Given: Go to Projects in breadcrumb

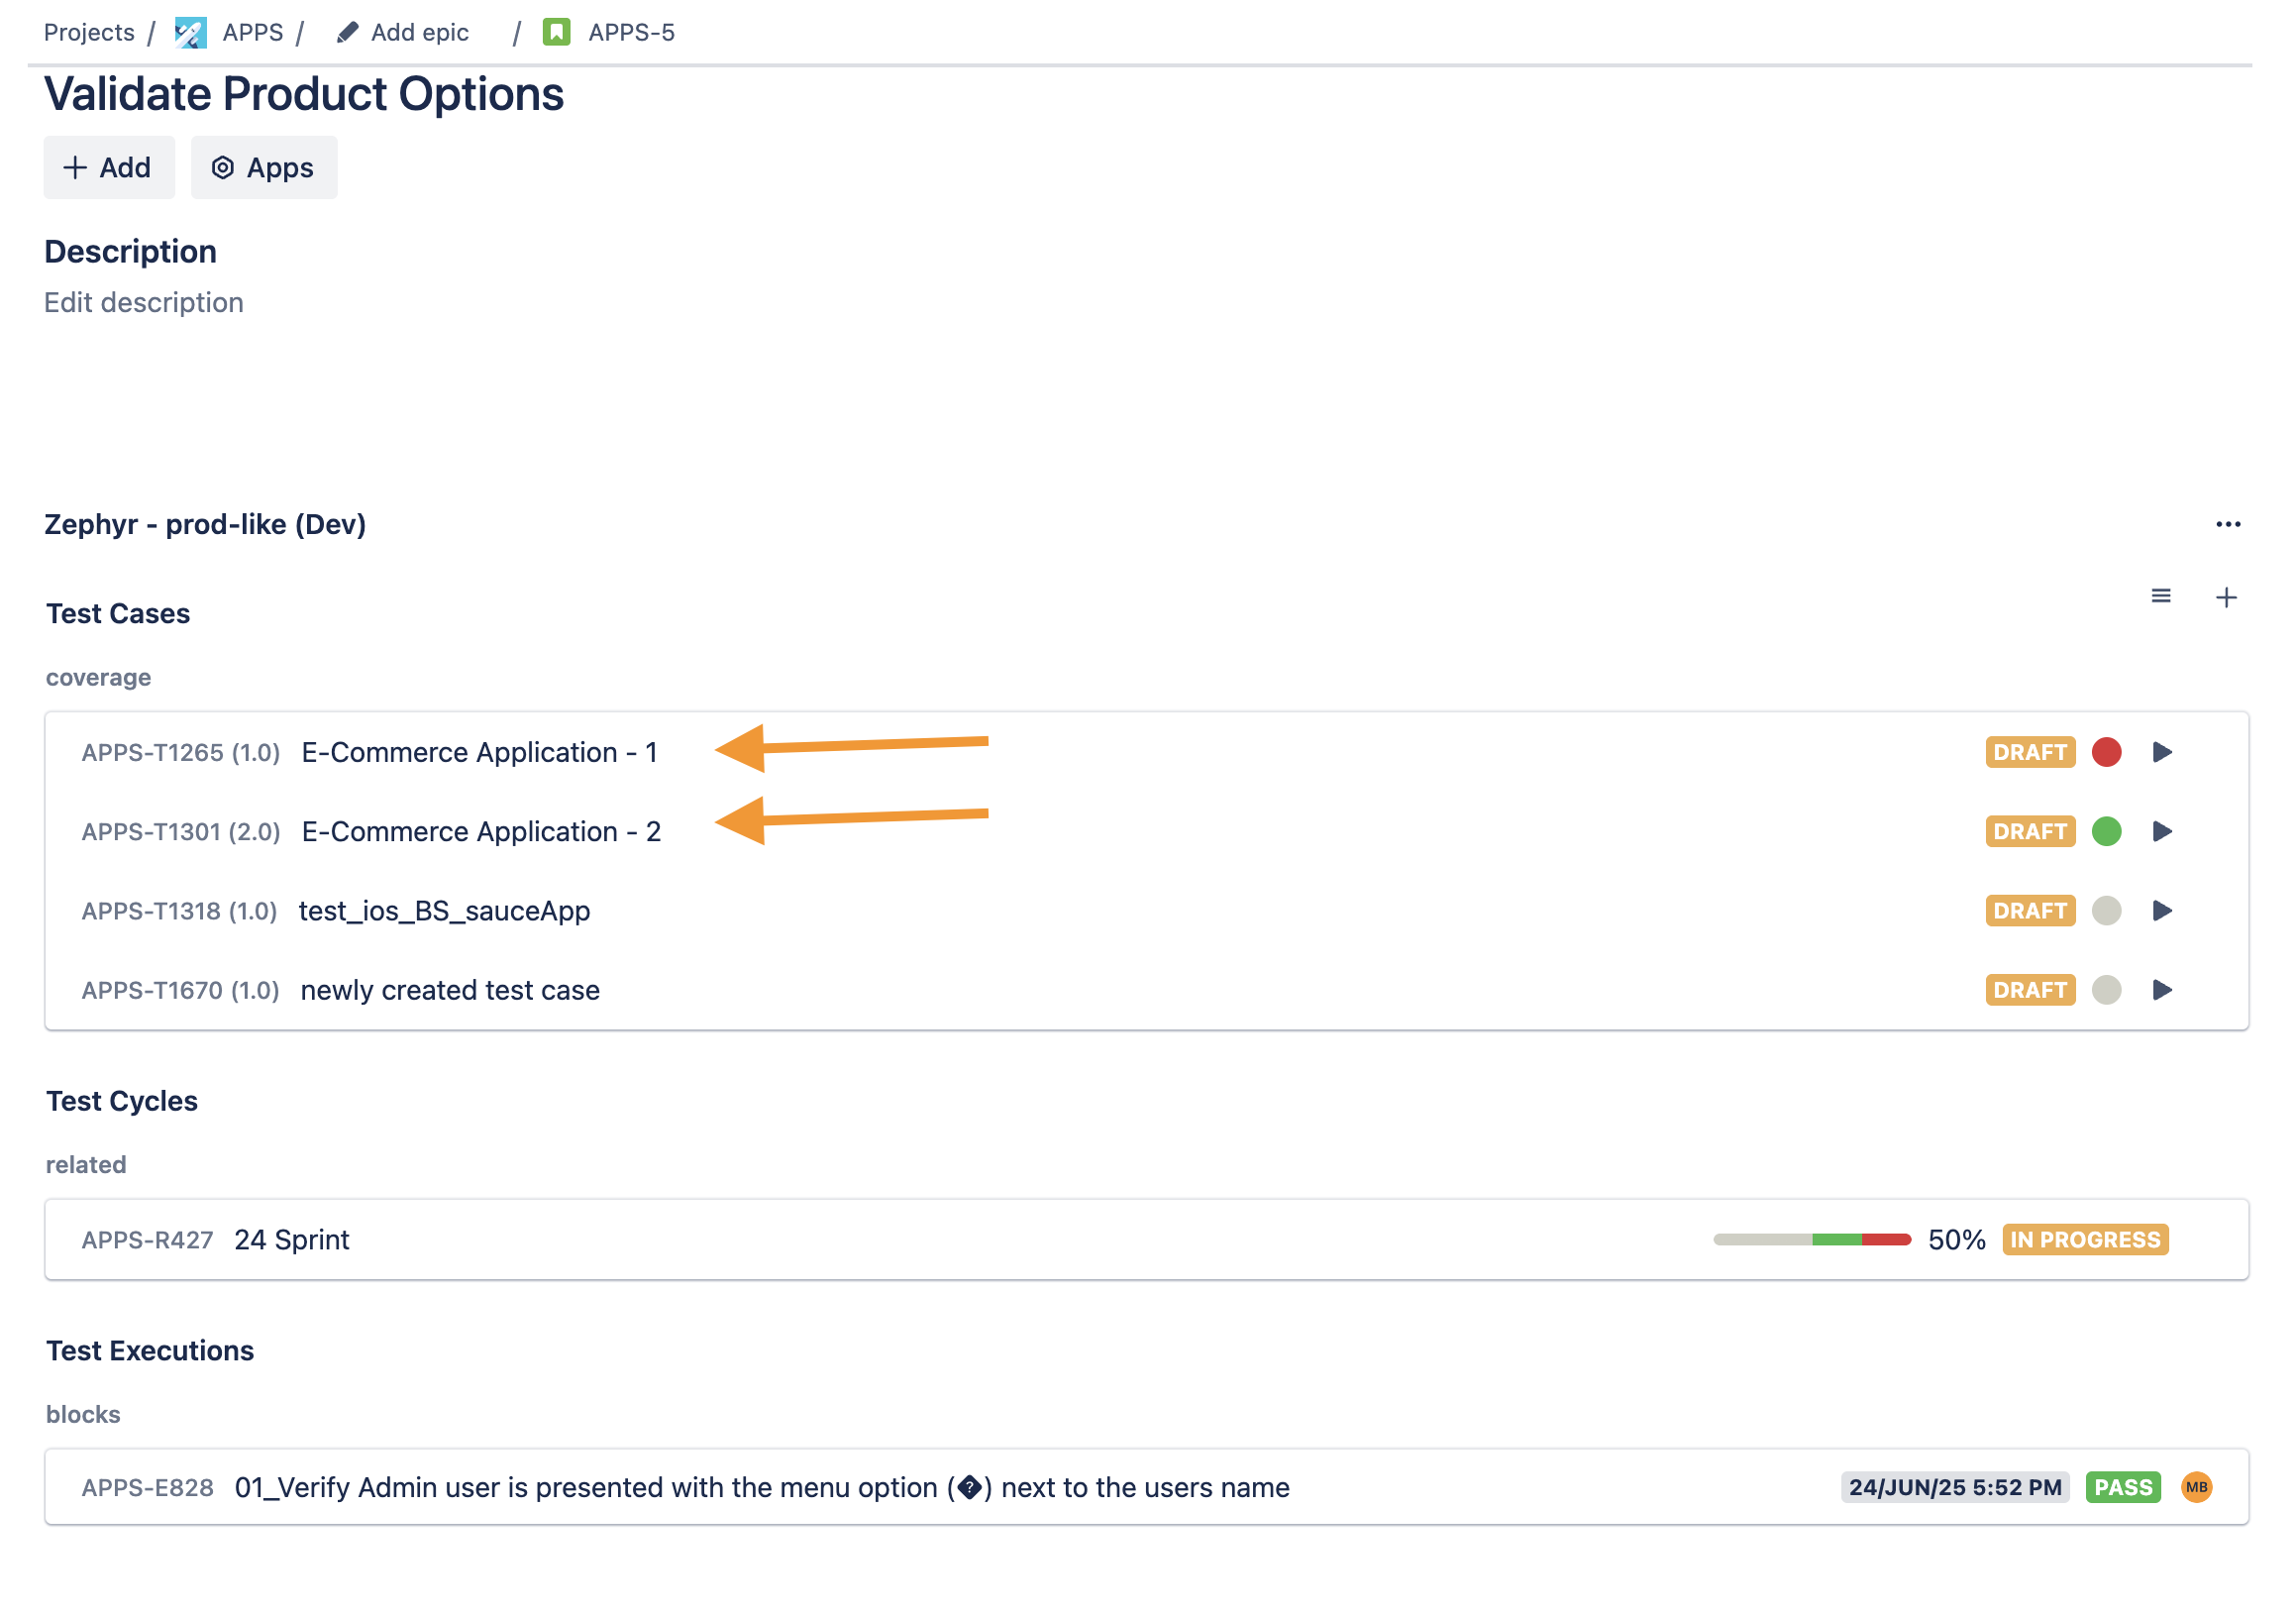Looking at the screenshot, I should pos(89,32).
